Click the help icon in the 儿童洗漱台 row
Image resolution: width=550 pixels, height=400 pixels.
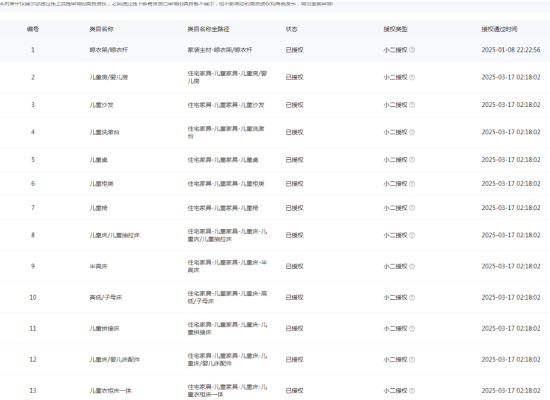click(412, 132)
